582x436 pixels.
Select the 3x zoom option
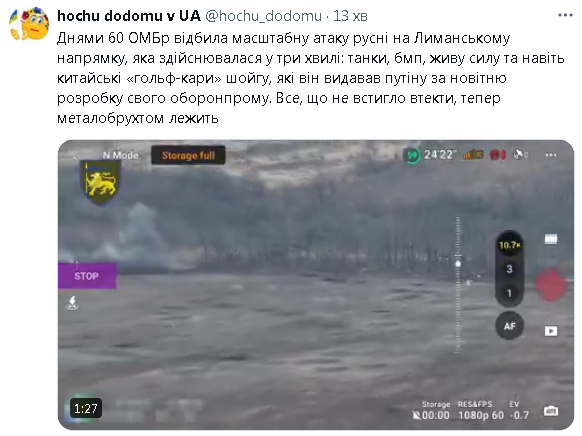(509, 269)
